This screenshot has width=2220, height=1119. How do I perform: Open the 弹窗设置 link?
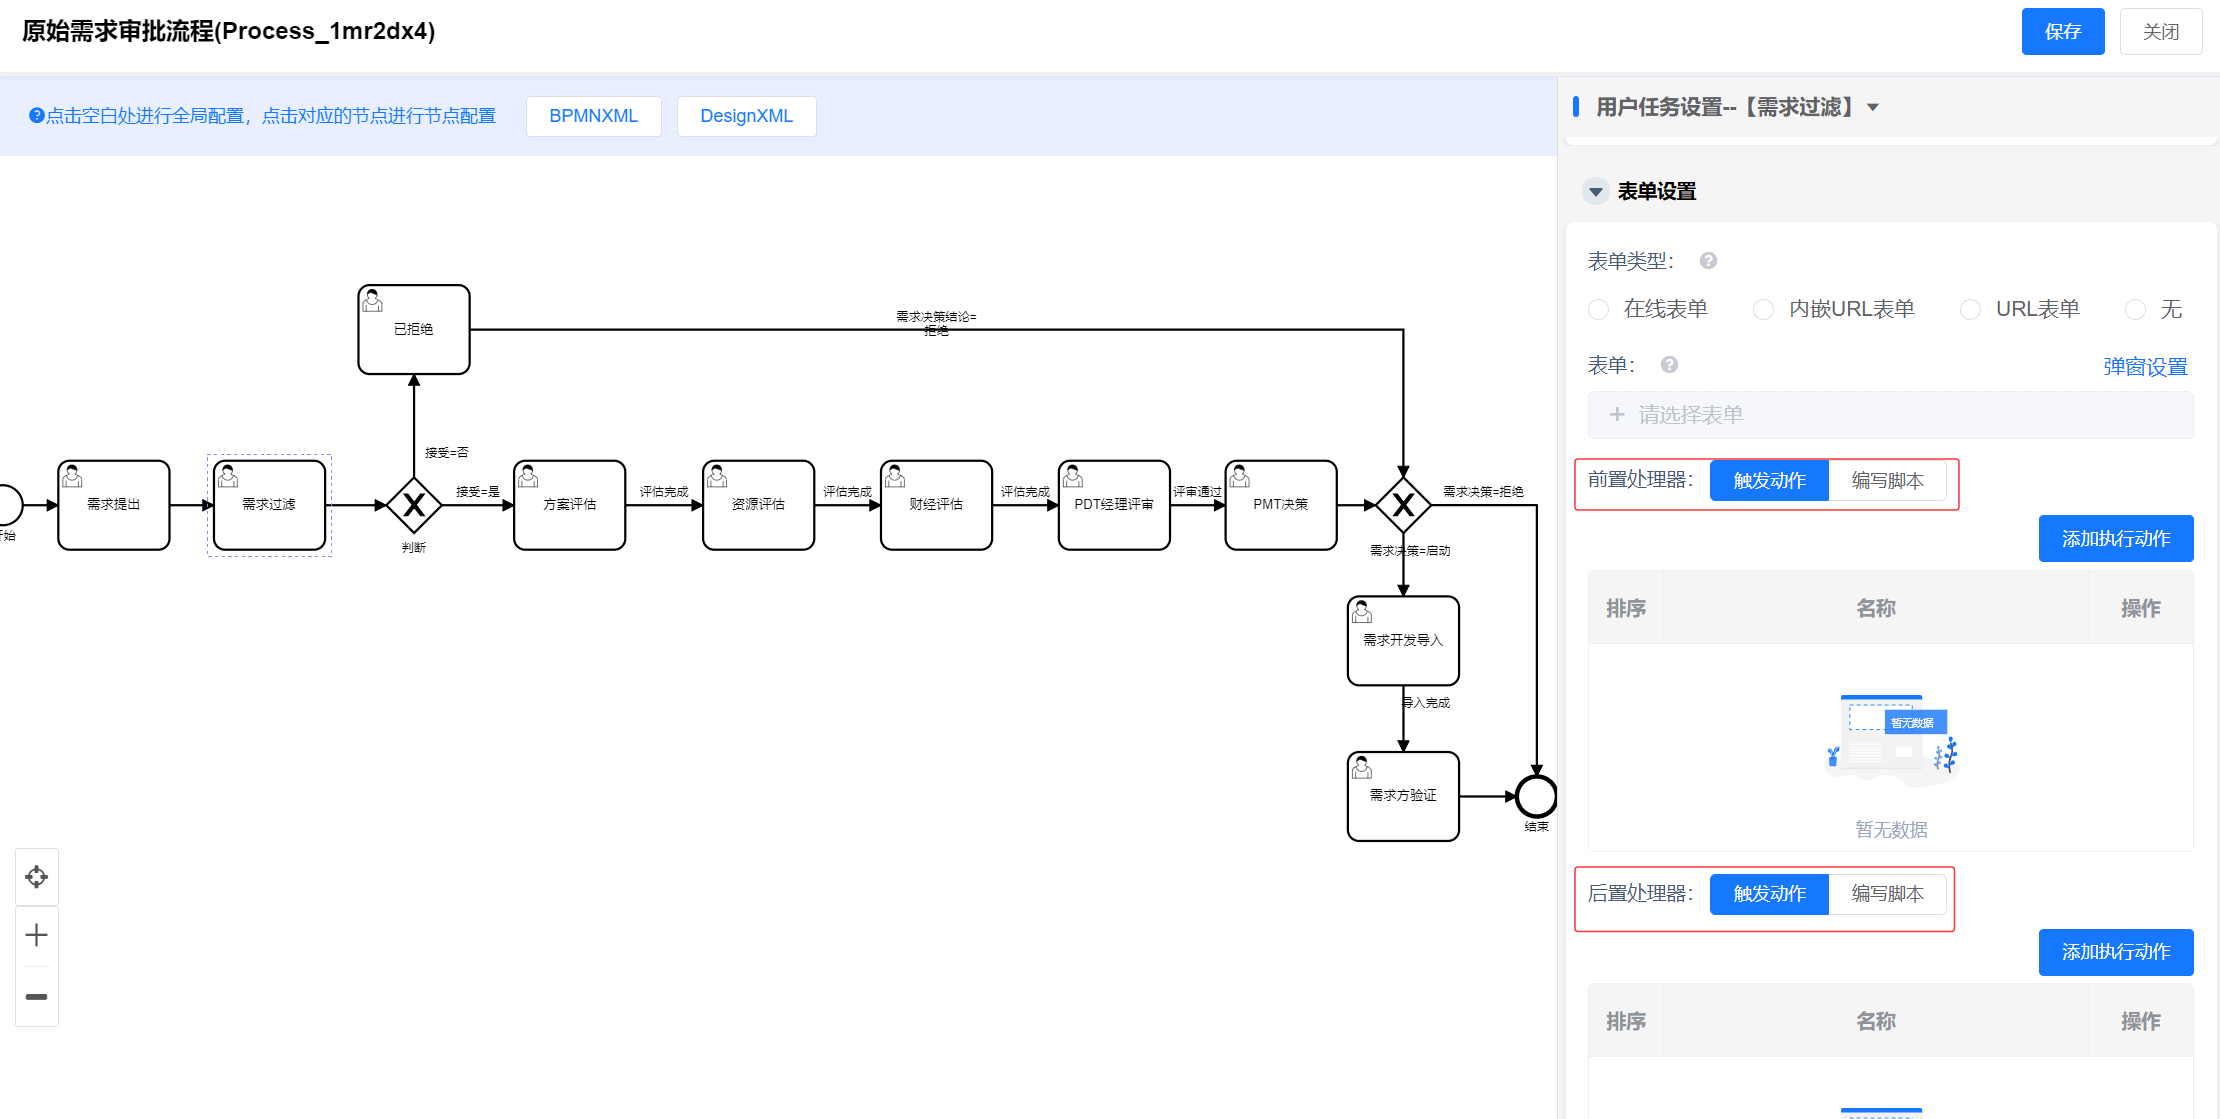(x=2145, y=367)
